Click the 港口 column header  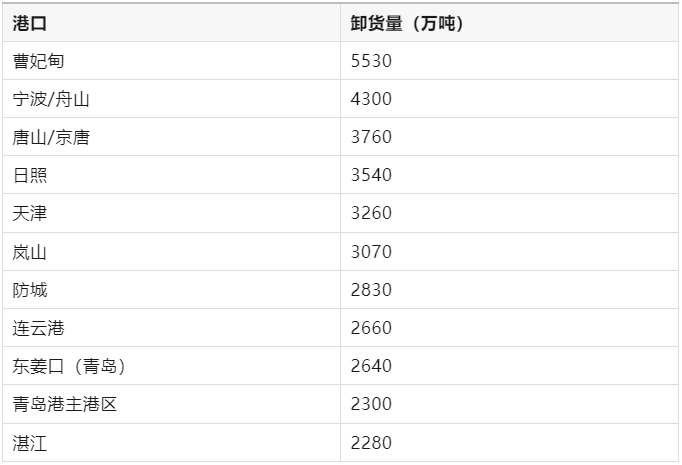tap(171, 23)
